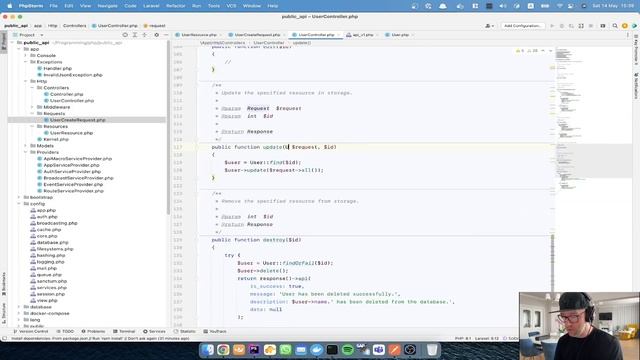The width and height of the screenshot is (640, 360).
Task: Open RouteServiceProvider.php file
Action: [x=70, y=191]
